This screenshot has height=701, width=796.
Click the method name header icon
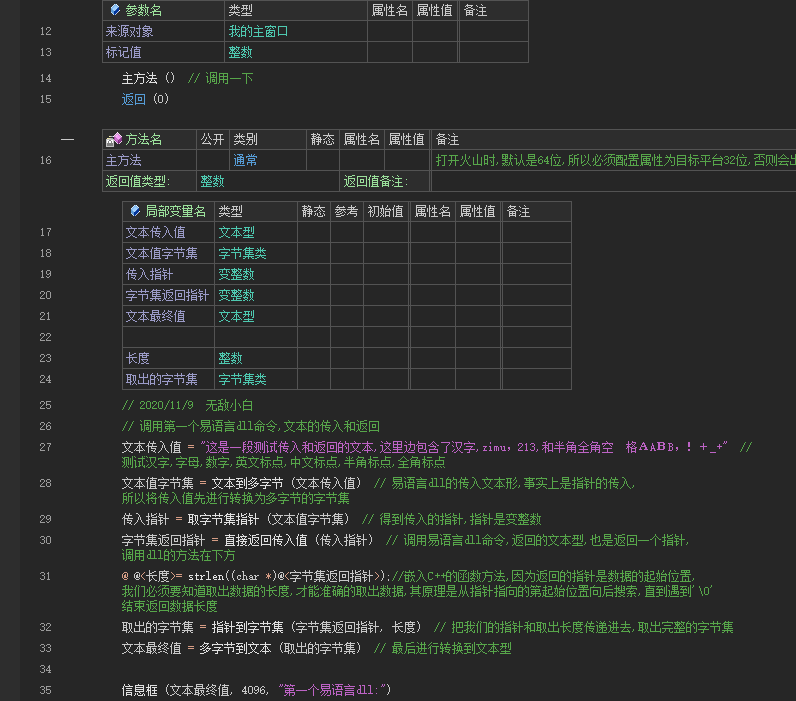point(114,140)
